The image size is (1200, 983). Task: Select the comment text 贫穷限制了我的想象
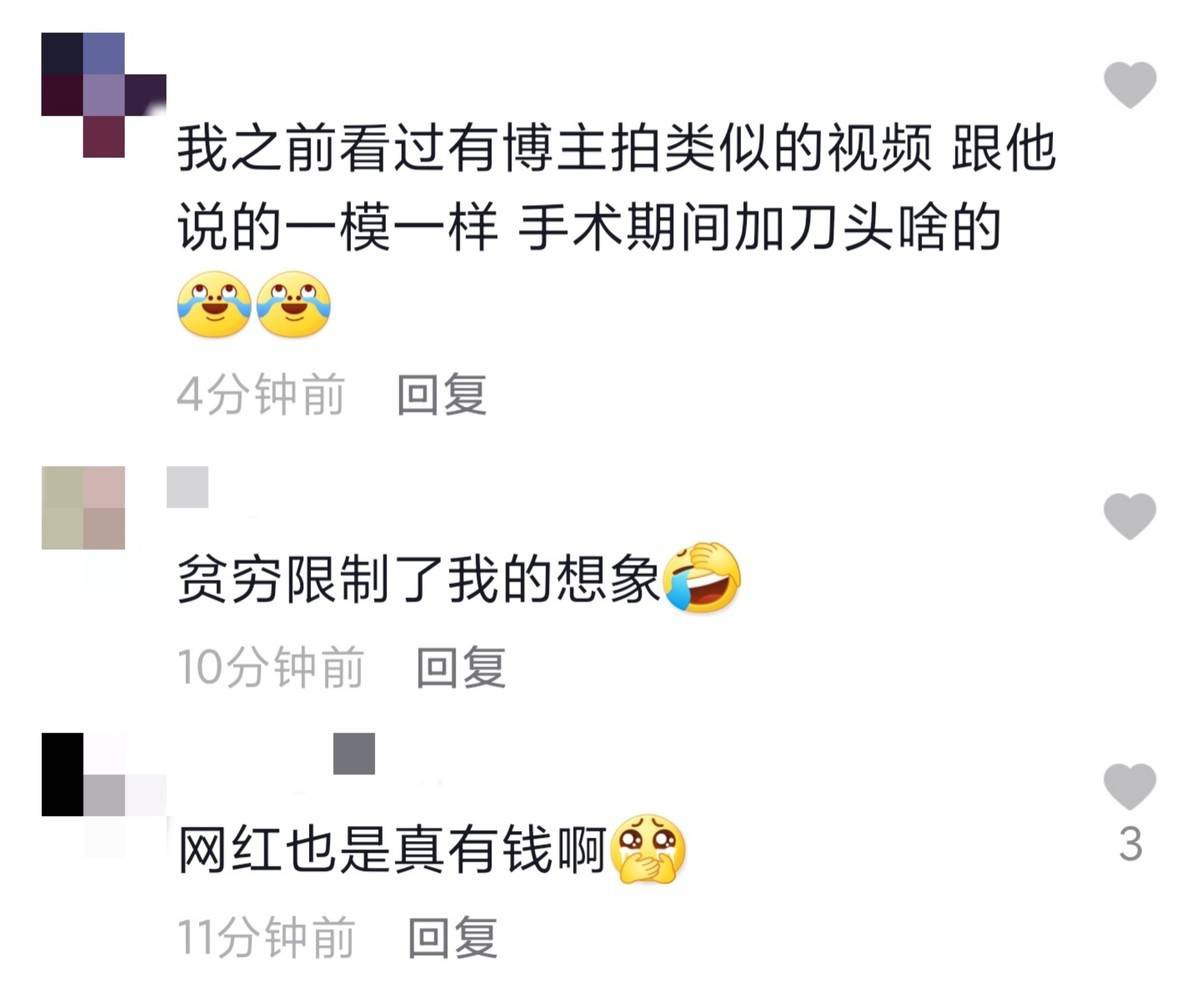[420, 578]
